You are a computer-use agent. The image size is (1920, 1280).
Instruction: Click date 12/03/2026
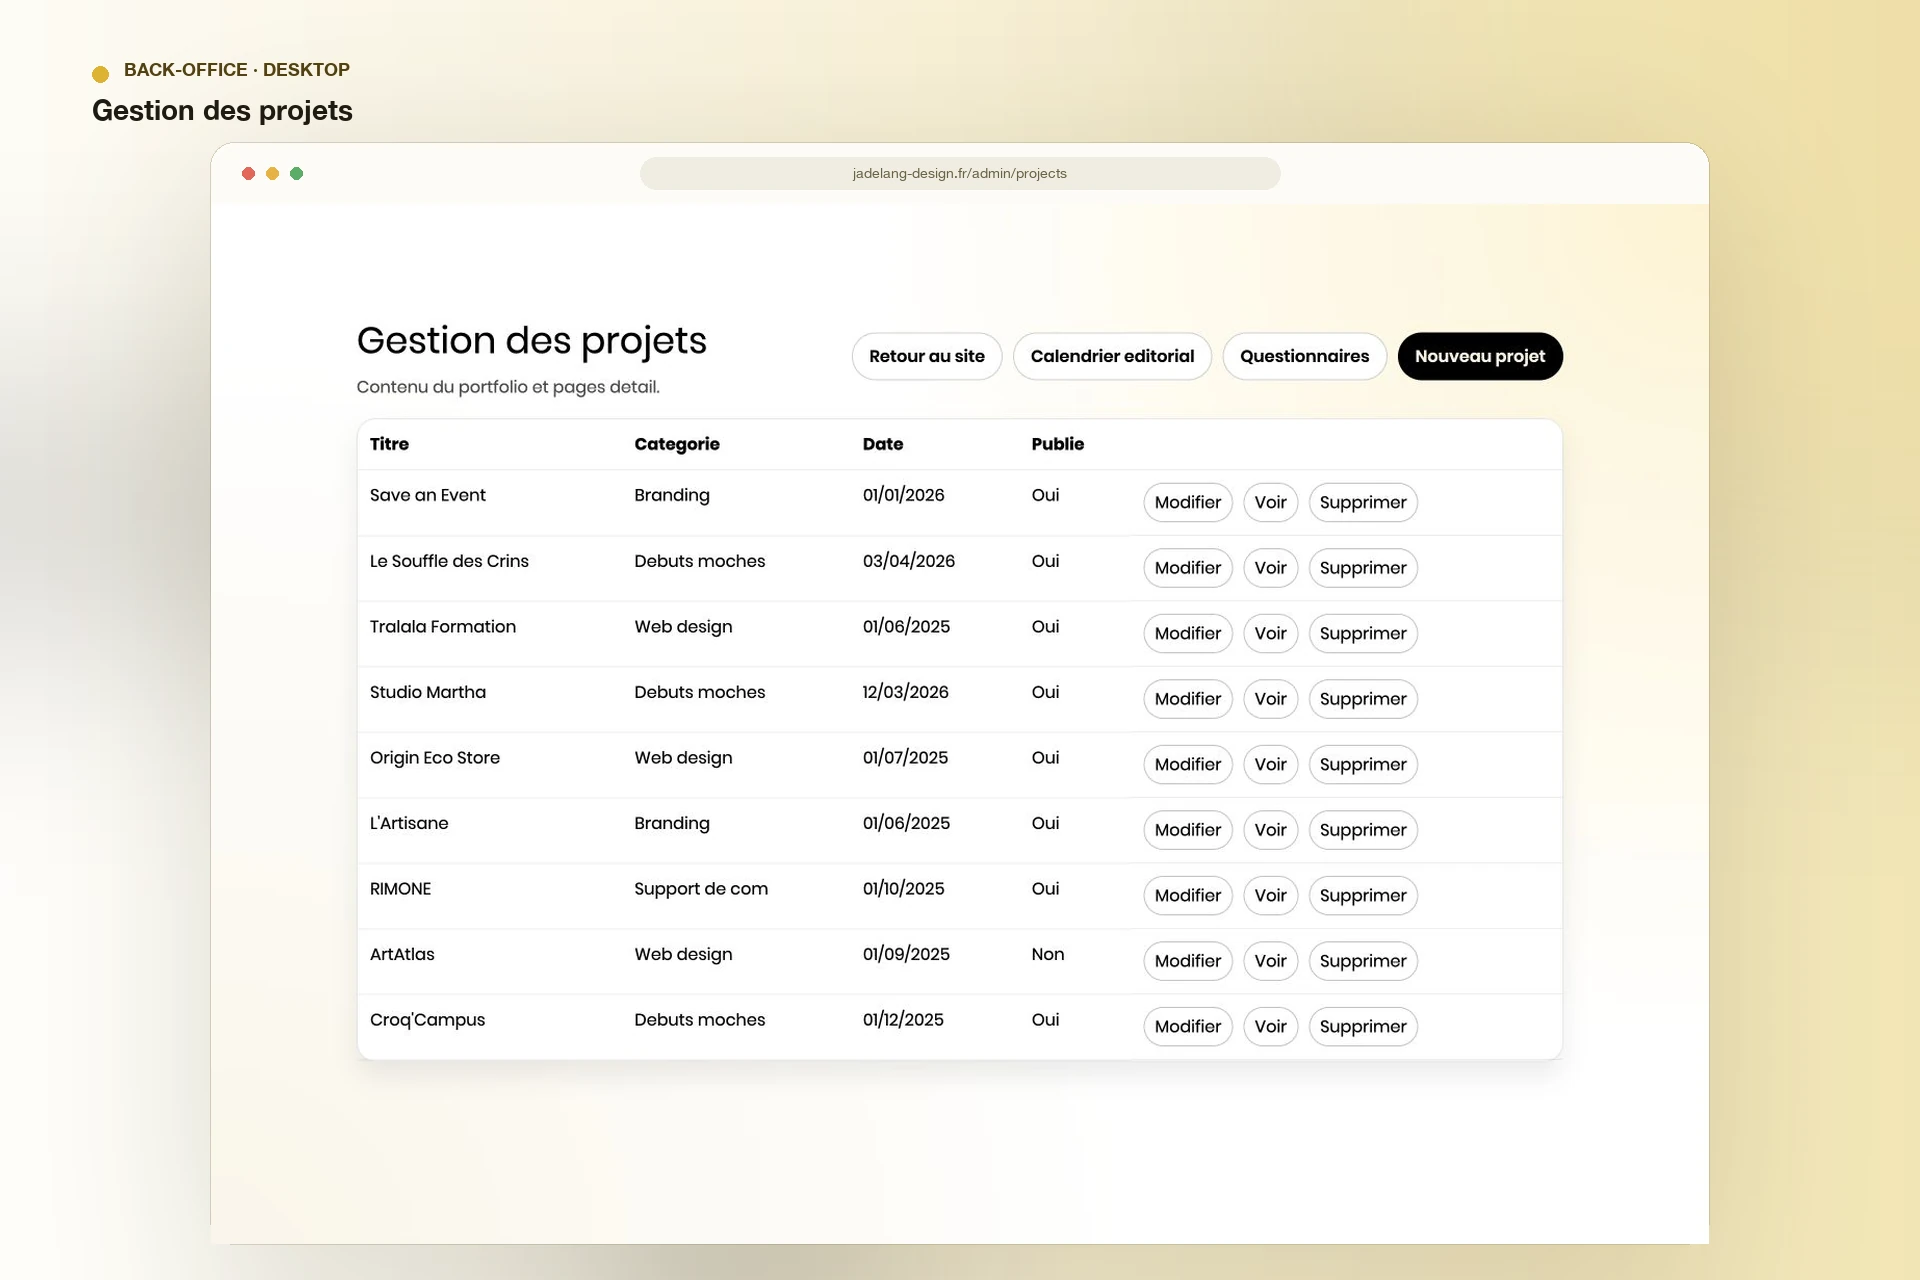coord(905,692)
